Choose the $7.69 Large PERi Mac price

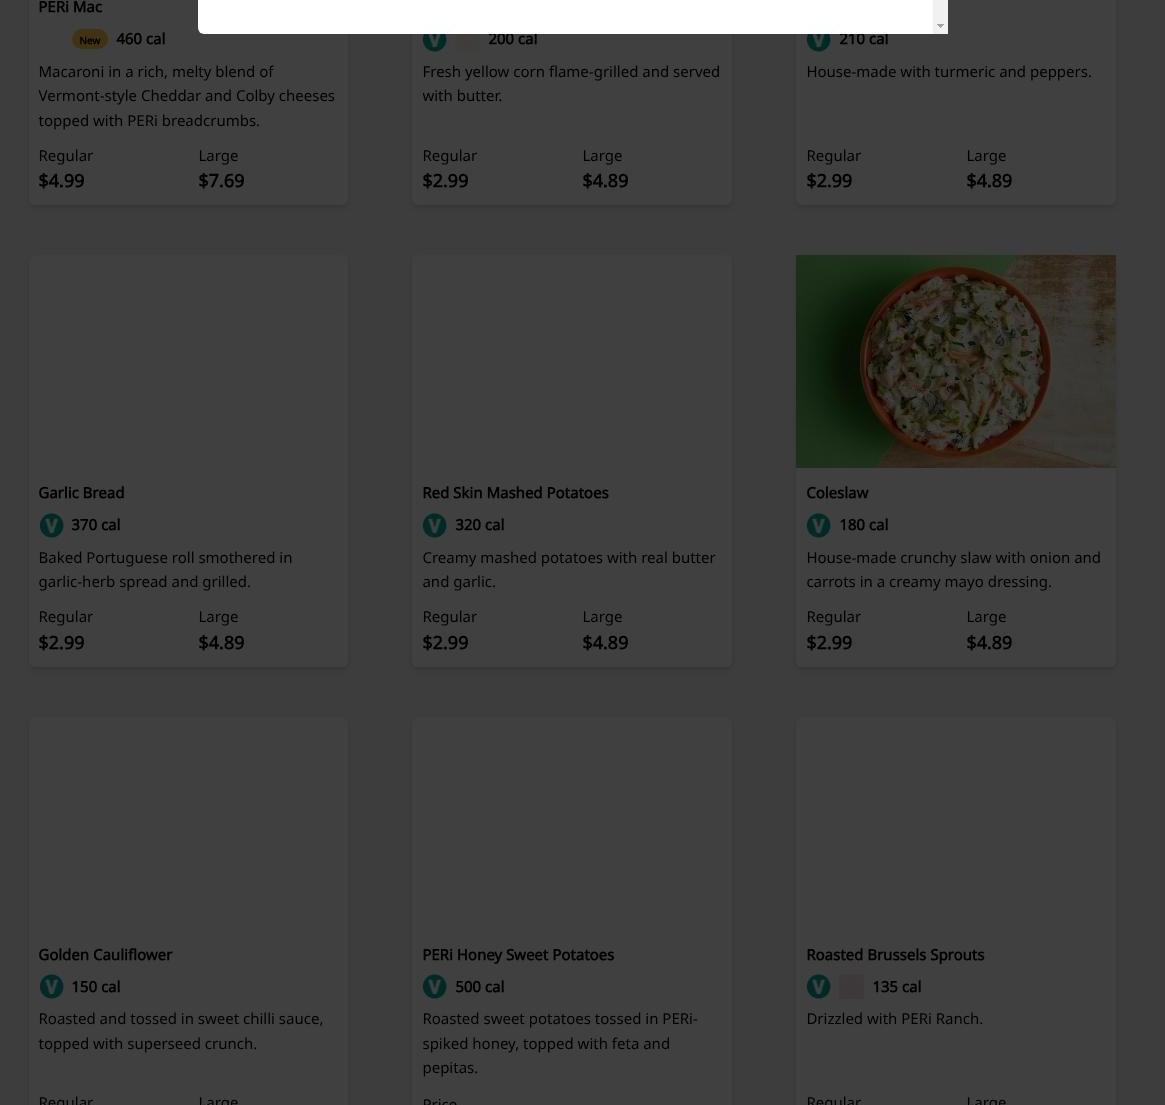click(221, 181)
